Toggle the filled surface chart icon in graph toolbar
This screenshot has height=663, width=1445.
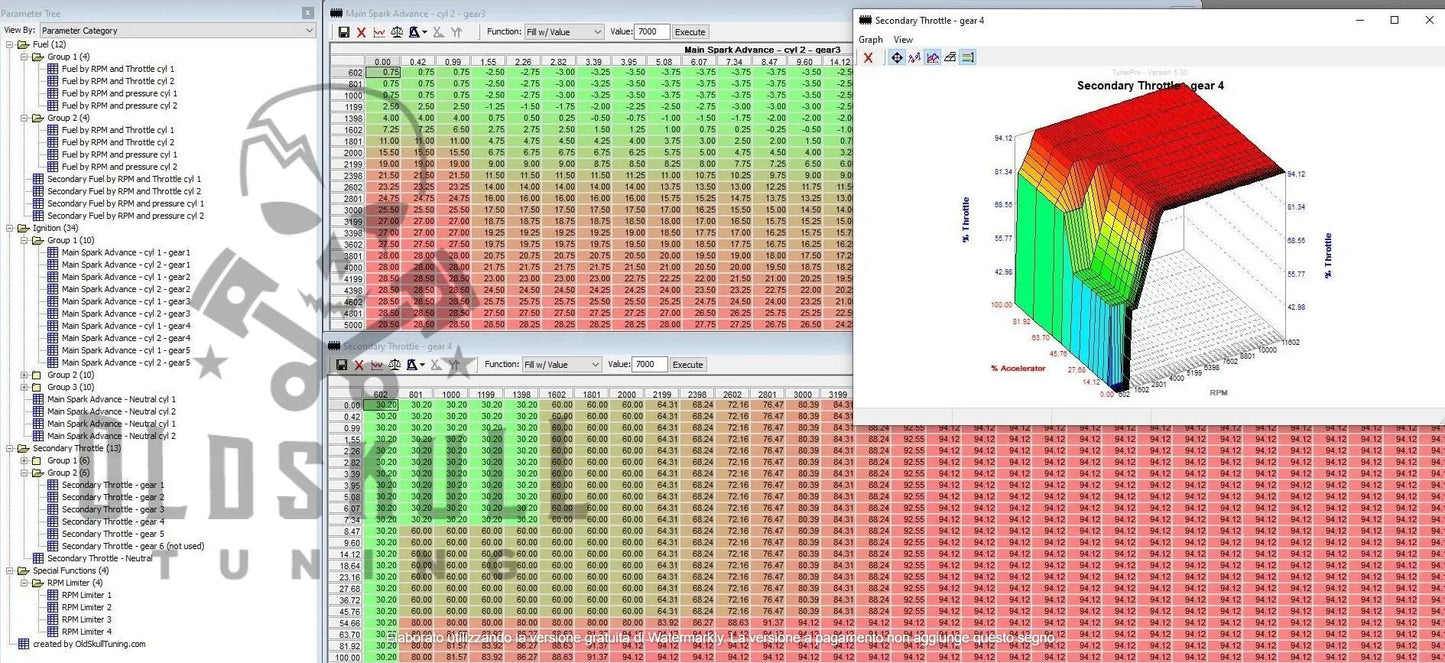(x=932, y=58)
